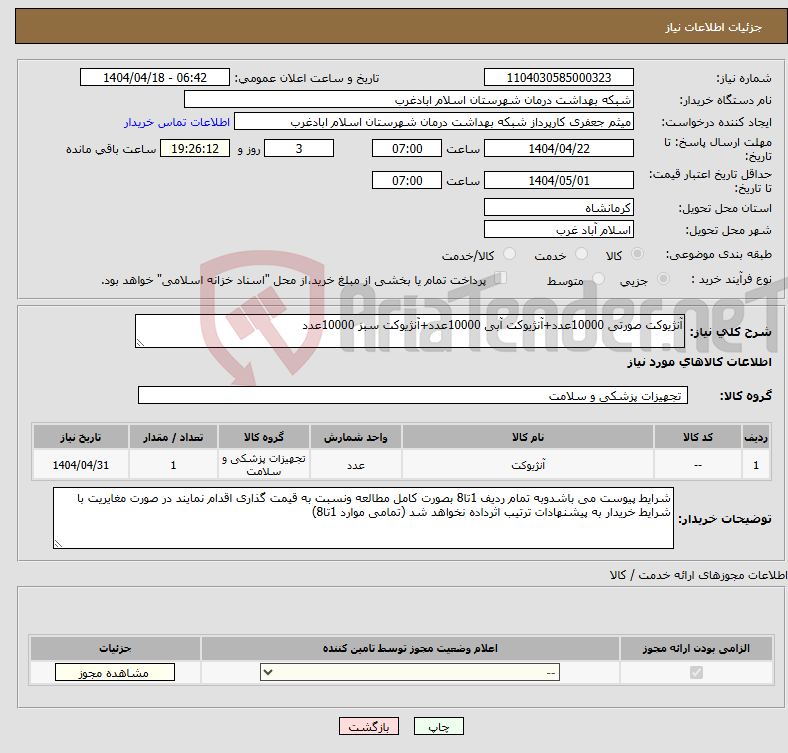
Task: Click the نام کالا column header
Action: pos(528,437)
